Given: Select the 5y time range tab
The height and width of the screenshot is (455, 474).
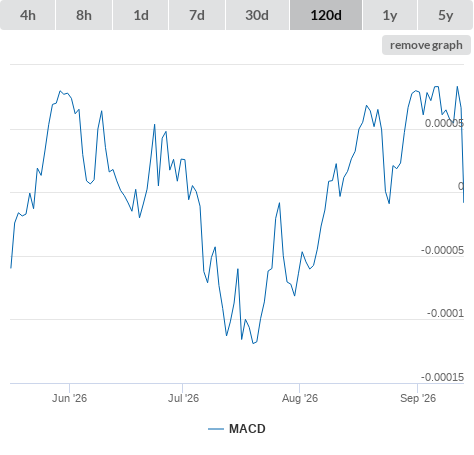Looking at the screenshot, I should (x=445, y=15).
